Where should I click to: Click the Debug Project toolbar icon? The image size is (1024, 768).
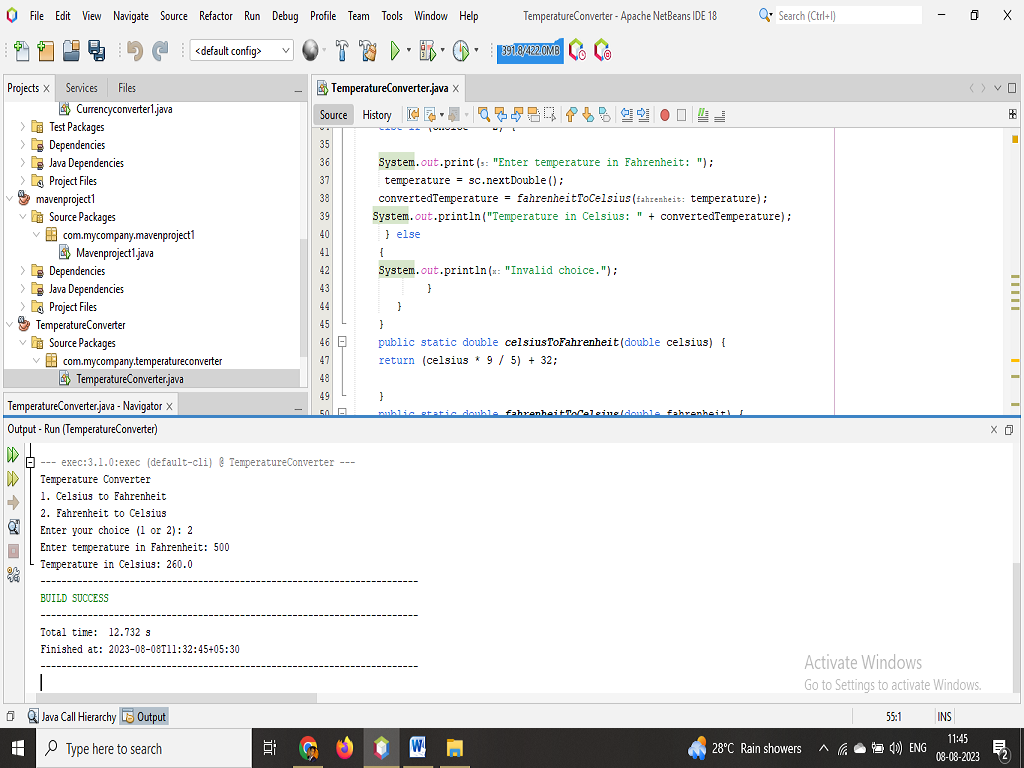427,50
